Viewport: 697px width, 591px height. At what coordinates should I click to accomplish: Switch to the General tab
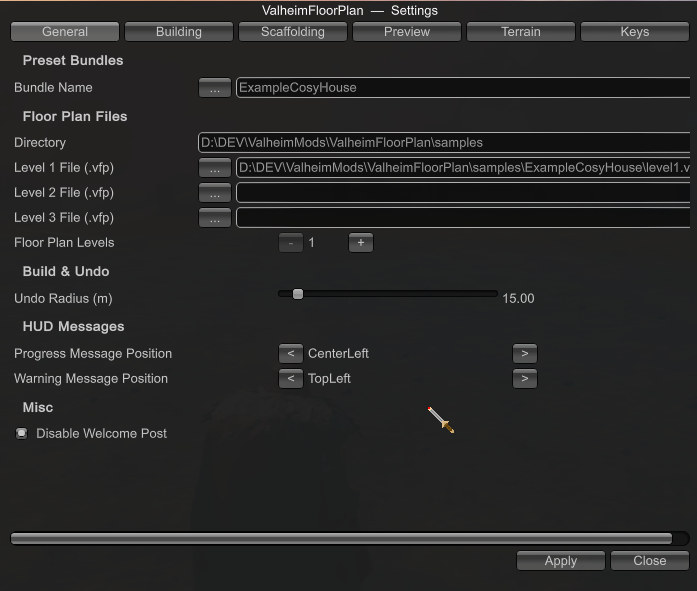(x=65, y=32)
